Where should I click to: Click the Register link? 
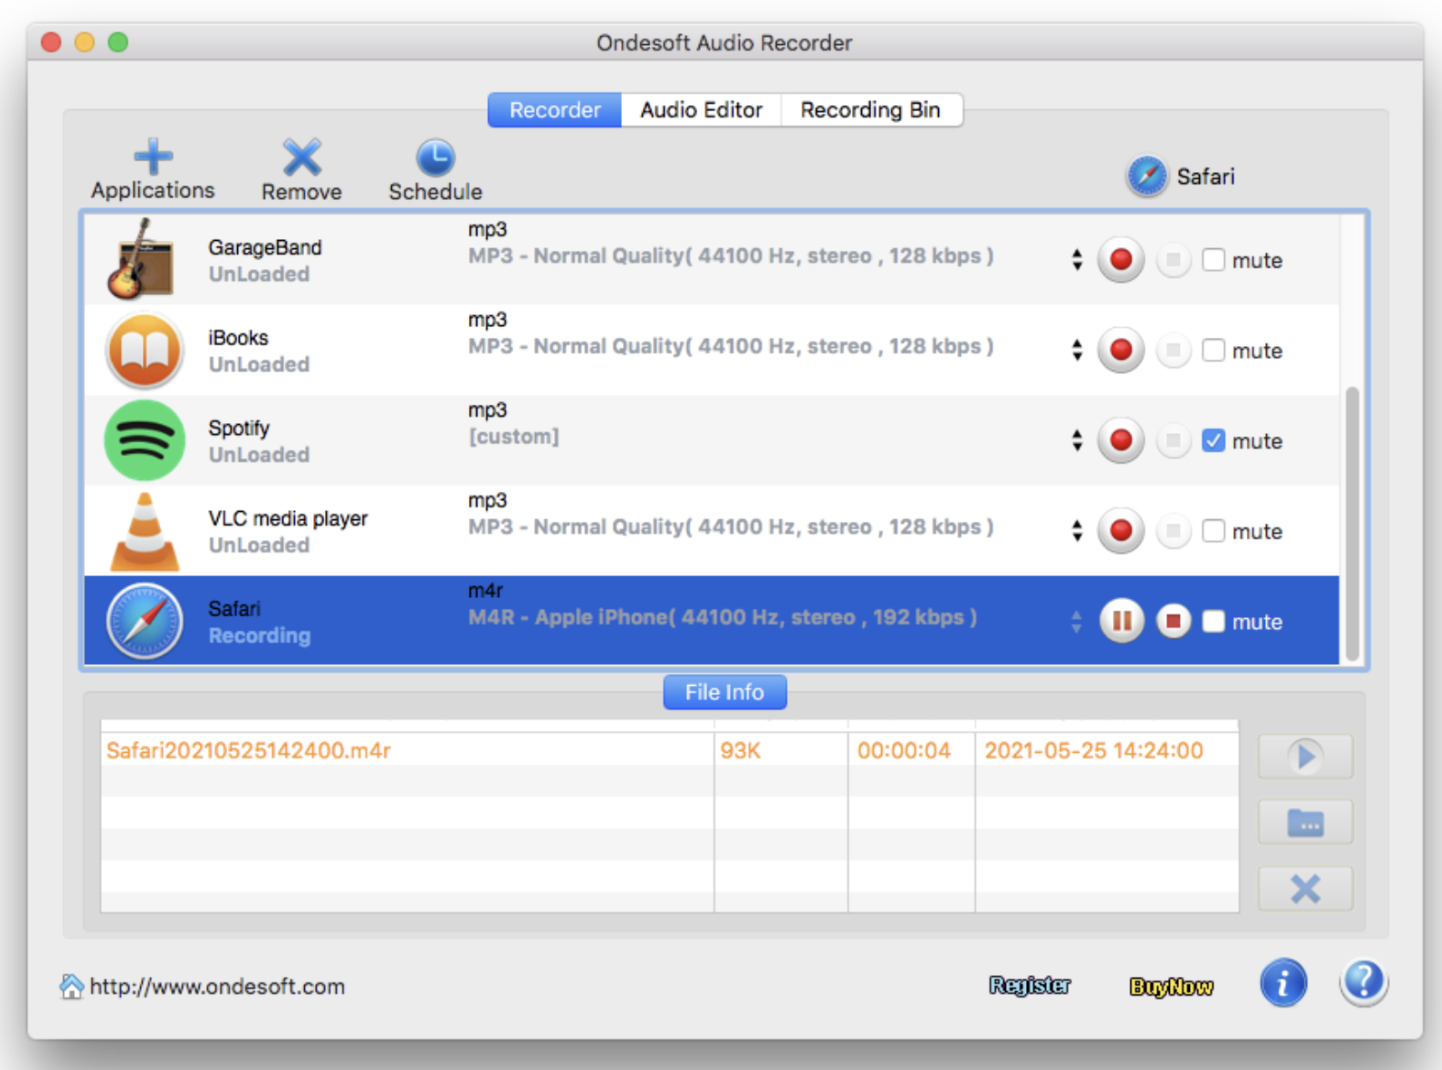click(x=1030, y=986)
